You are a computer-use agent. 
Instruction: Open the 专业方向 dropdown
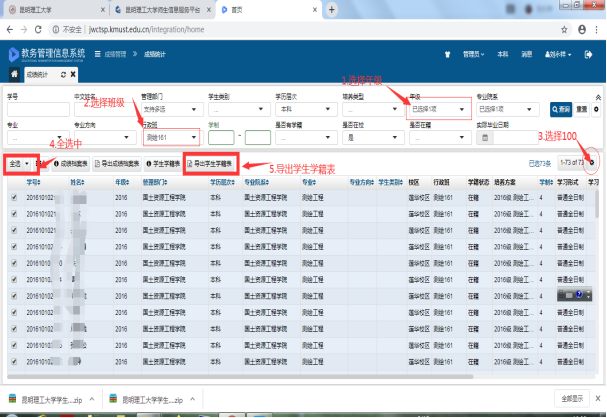click(x=105, y=138)
